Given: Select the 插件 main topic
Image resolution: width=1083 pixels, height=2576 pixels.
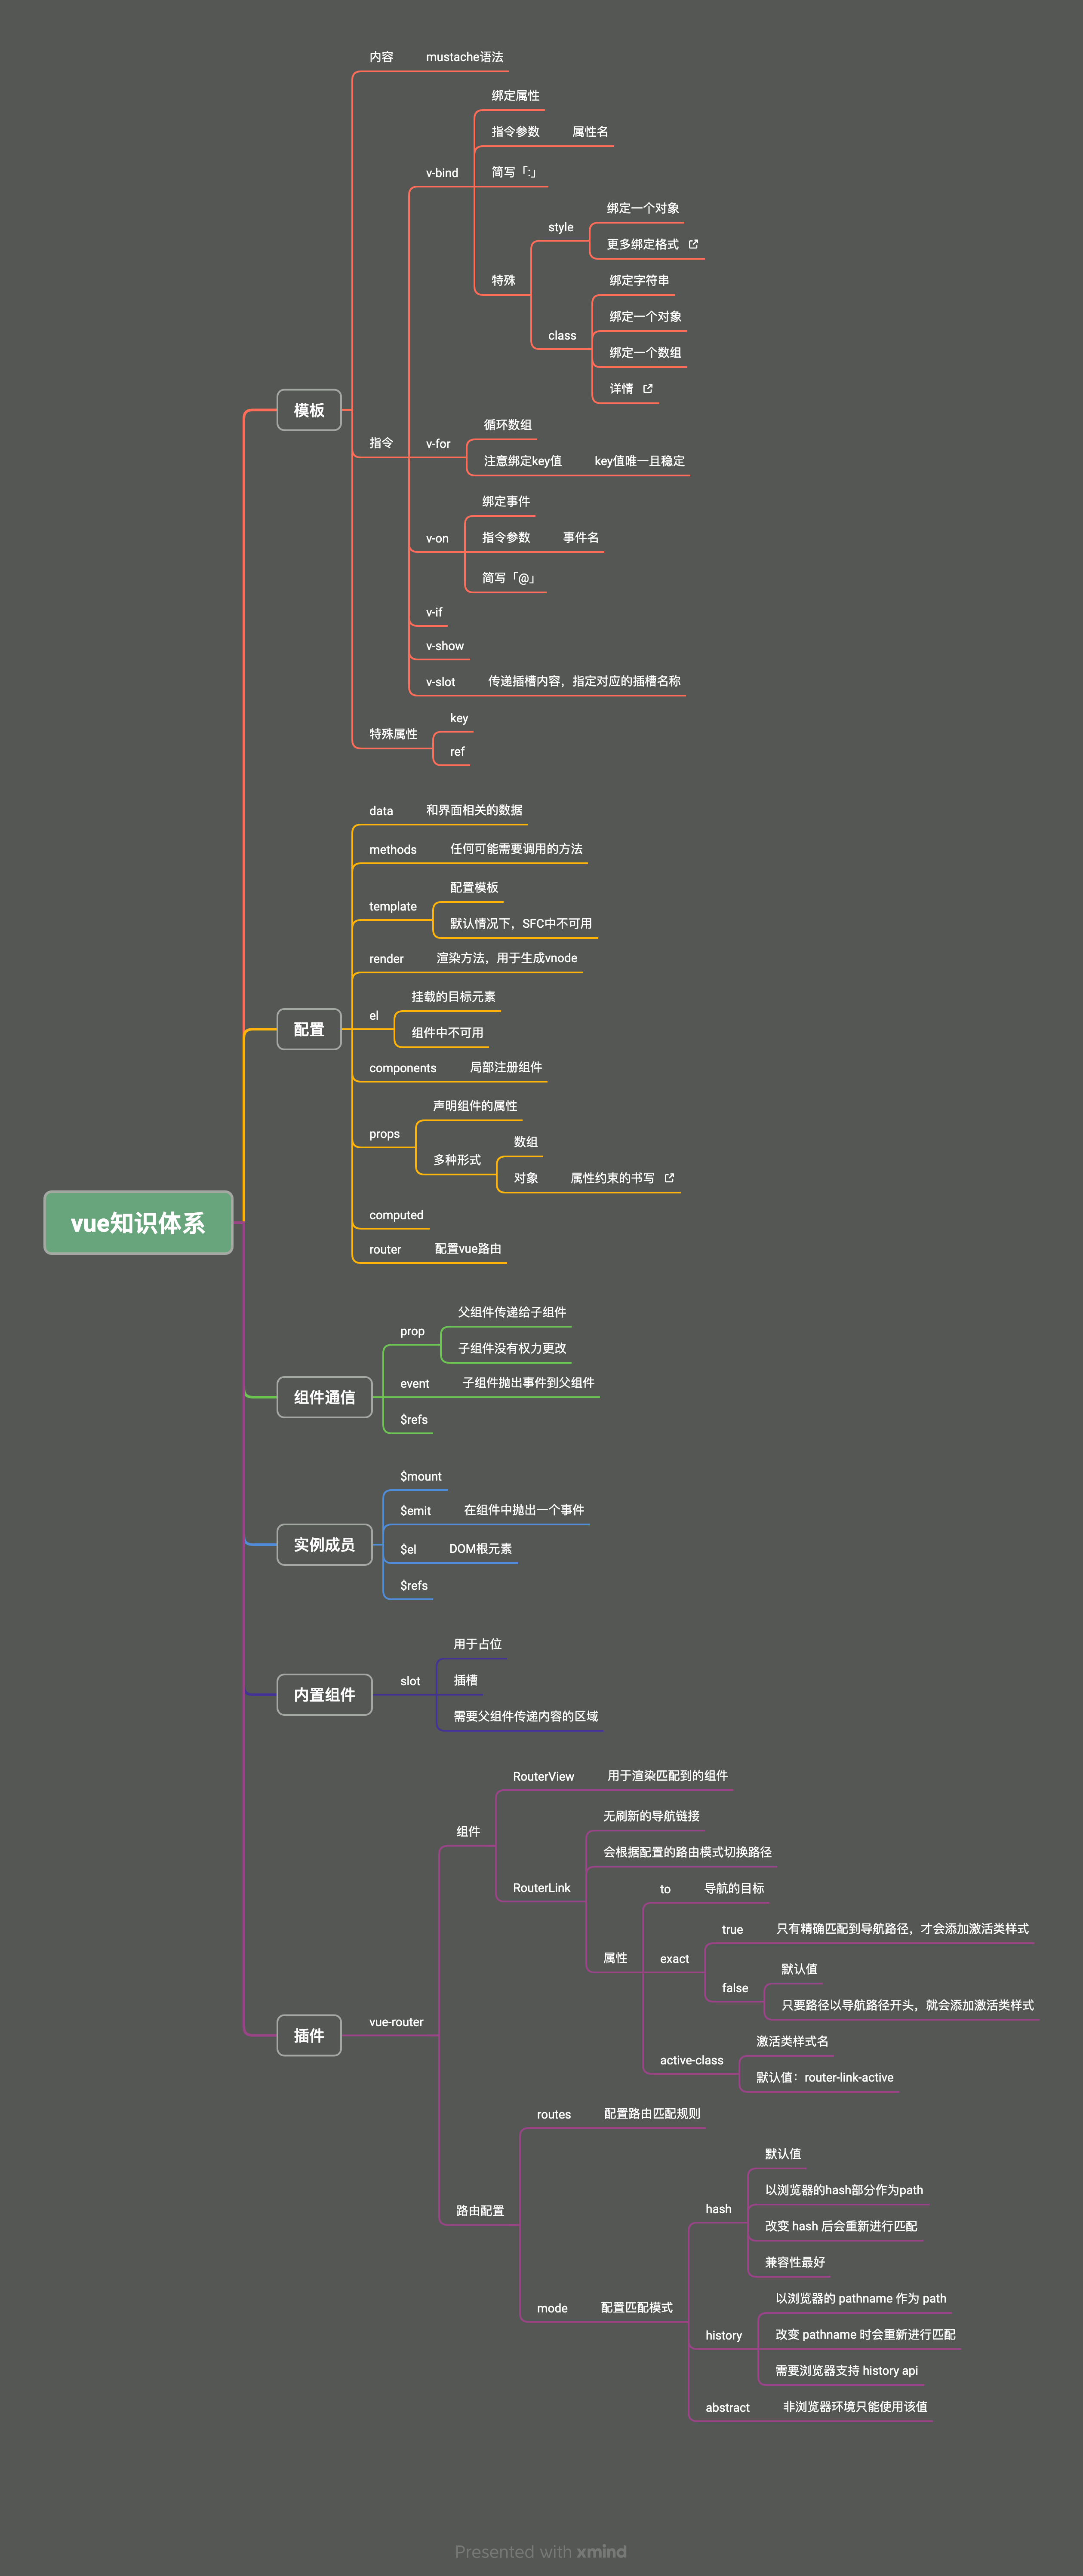Looking at the screenshot, I should (309, 2035).
